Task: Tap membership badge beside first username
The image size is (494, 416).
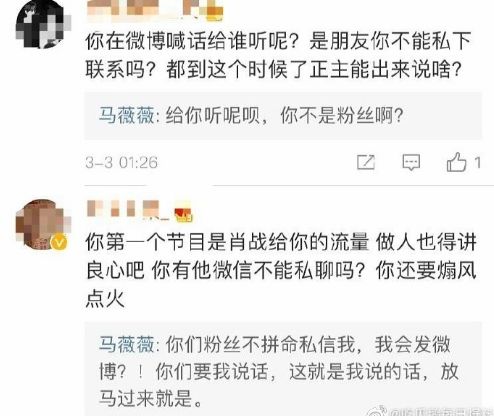Action: [214, 13]
